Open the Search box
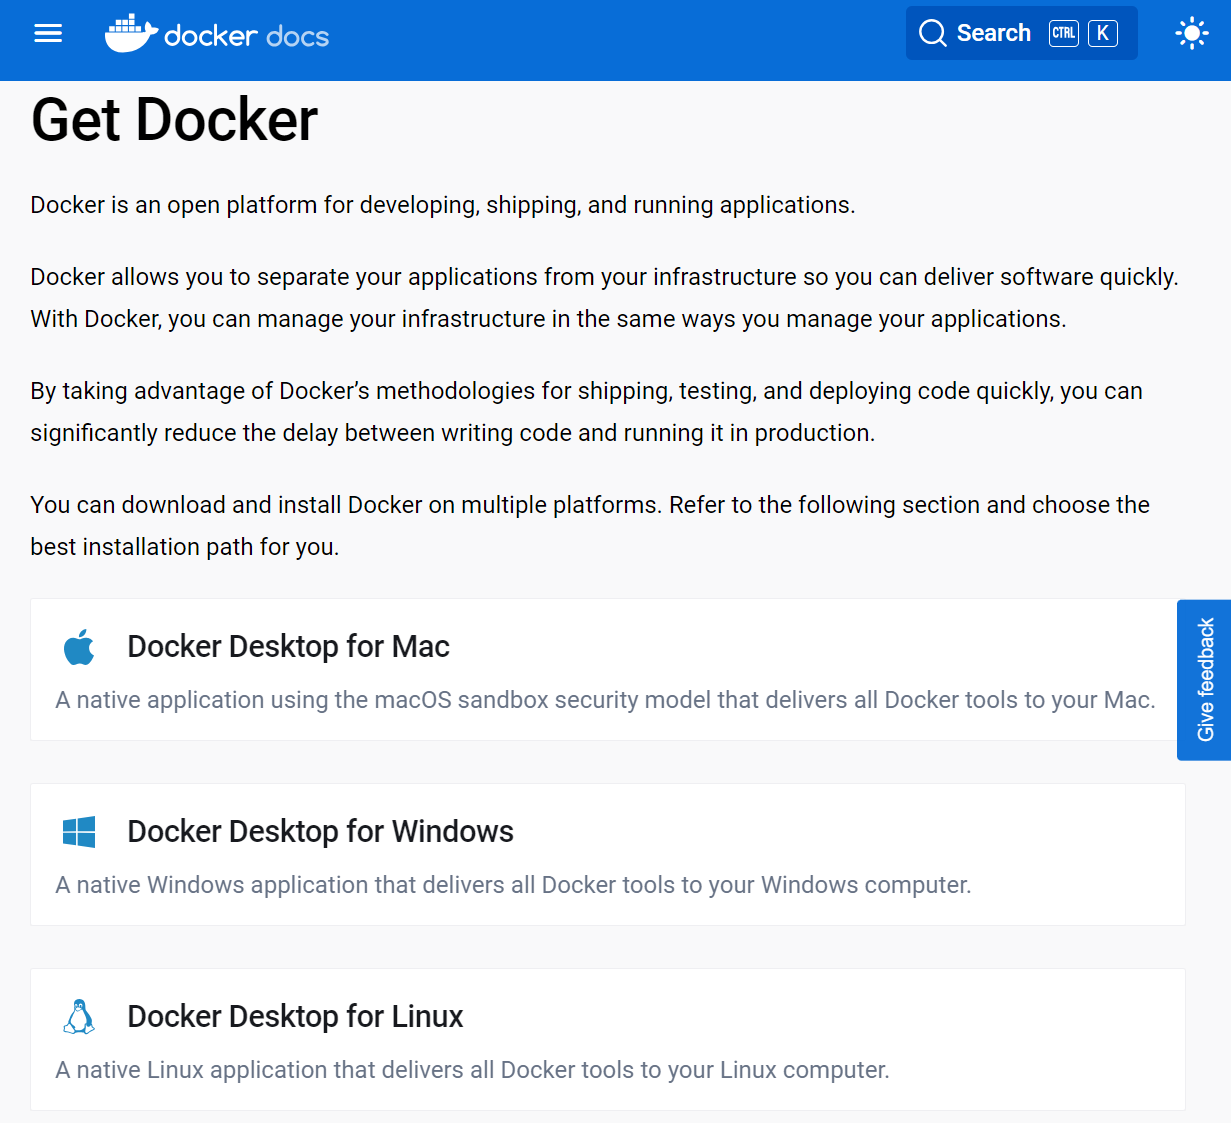The image size is (1231, 1123). pos(1021,33)
